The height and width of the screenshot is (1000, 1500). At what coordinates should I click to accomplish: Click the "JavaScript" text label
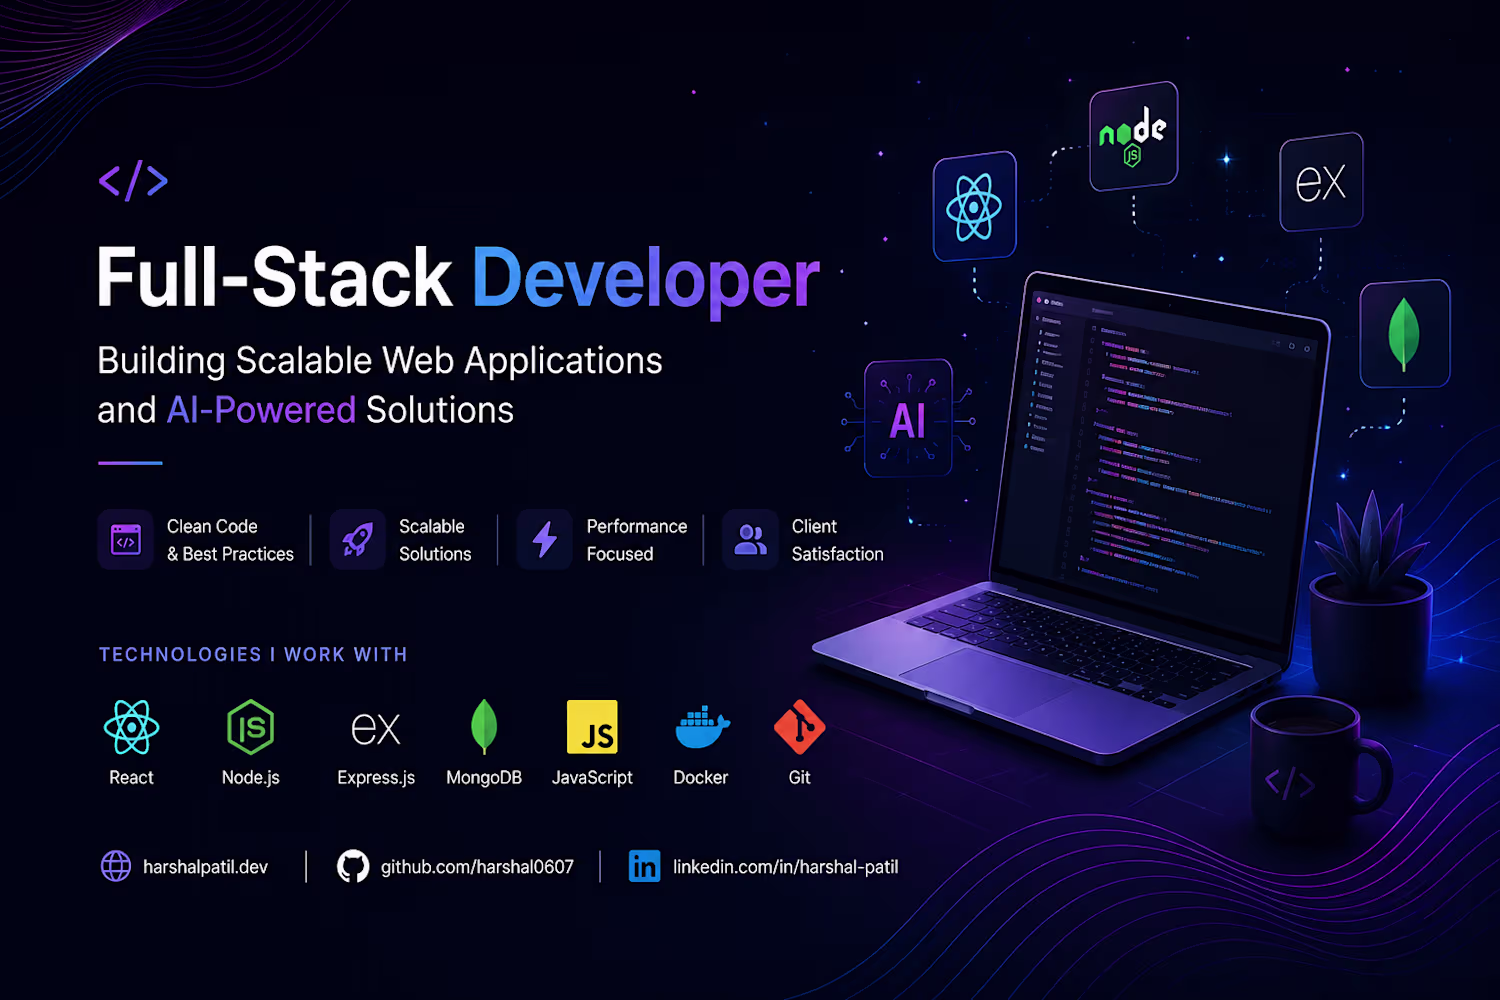592,778
